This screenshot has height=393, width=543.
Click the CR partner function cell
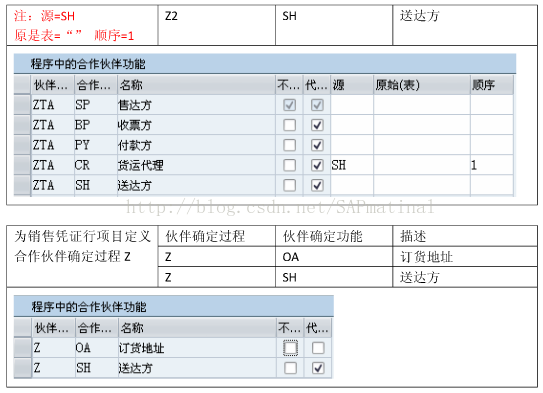(x=96, y=165)
